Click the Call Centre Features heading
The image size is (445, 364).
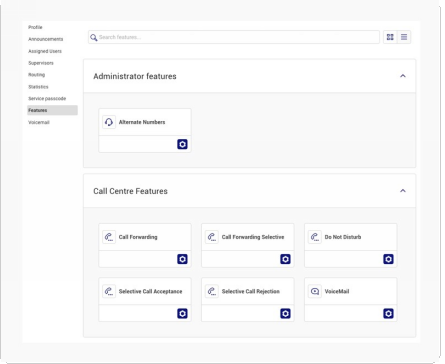pos(130,191)
